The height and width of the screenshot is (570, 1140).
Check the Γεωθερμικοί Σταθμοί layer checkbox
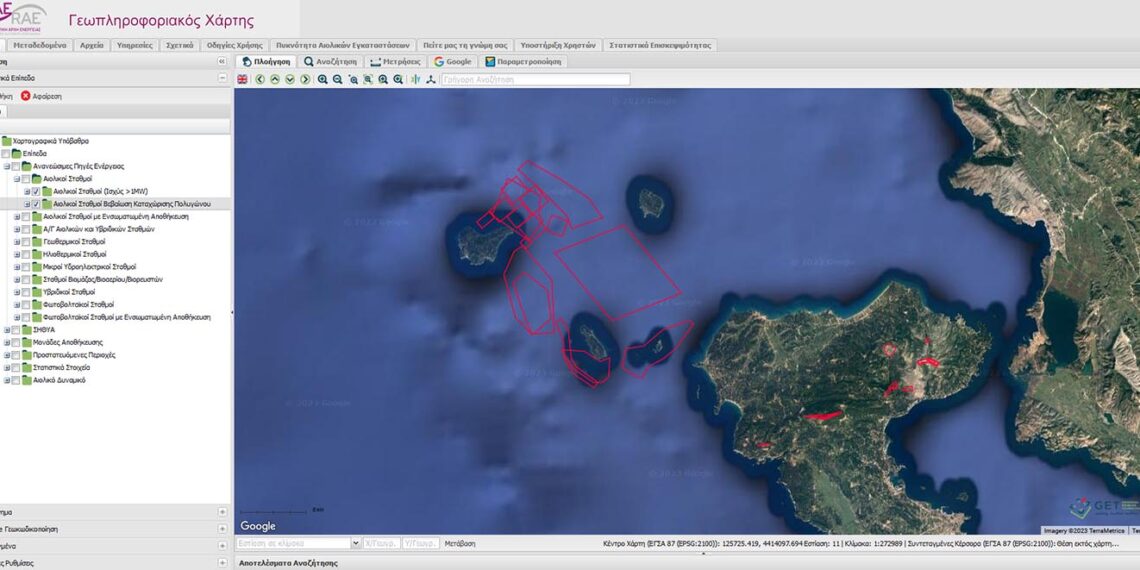[x=25, y=241]
